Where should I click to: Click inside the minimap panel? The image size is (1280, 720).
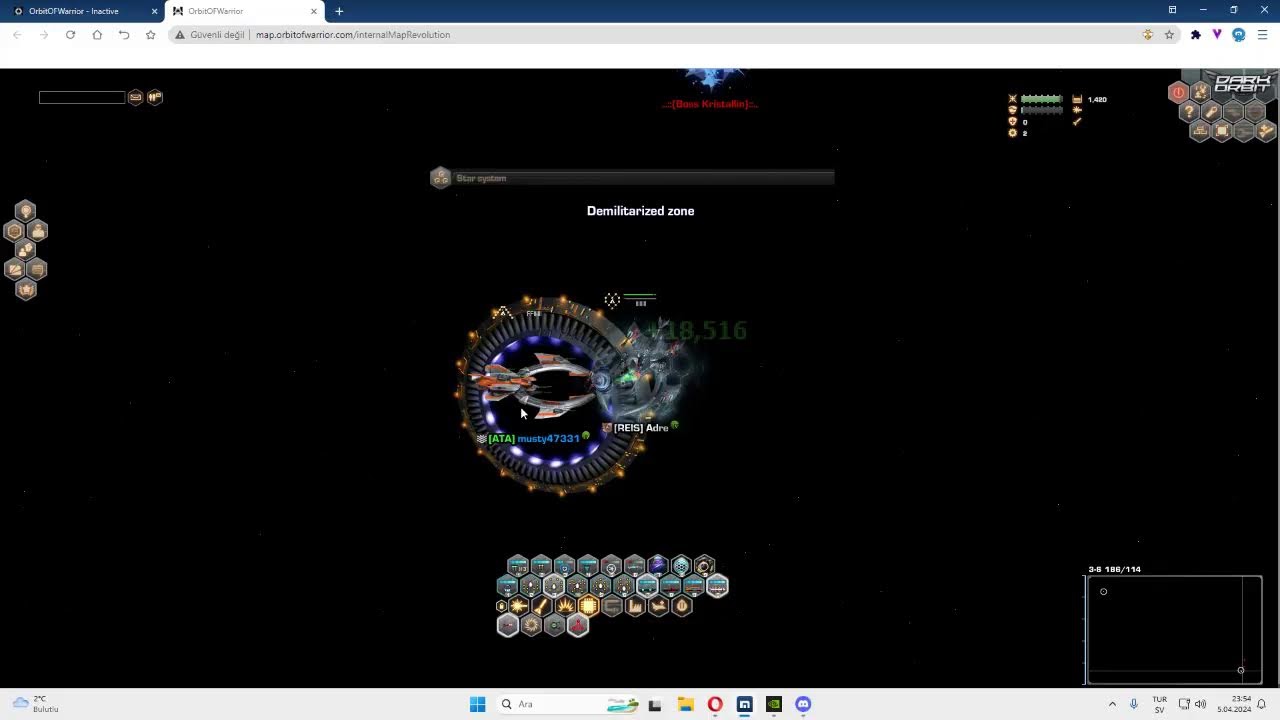(x=1173, y=630)
